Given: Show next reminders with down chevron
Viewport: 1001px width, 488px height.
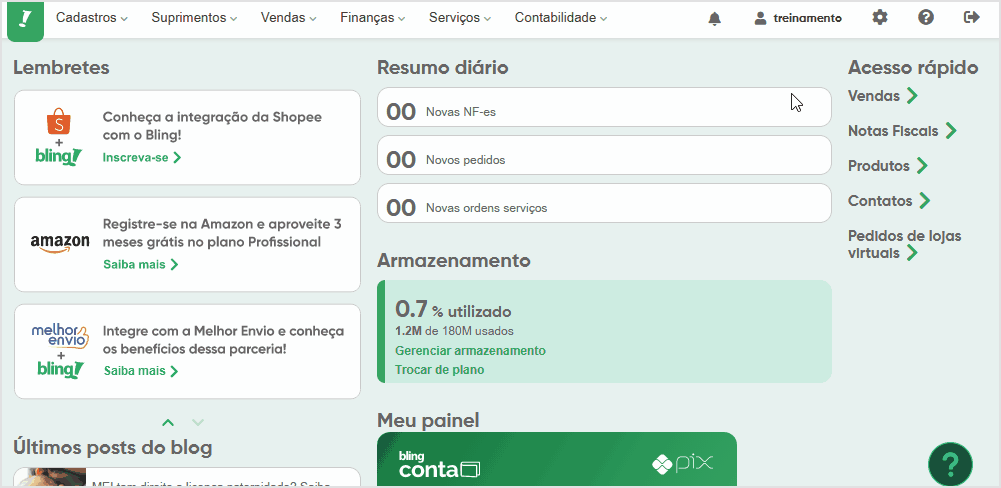Looking at the screenshot, I should [198, 422].
